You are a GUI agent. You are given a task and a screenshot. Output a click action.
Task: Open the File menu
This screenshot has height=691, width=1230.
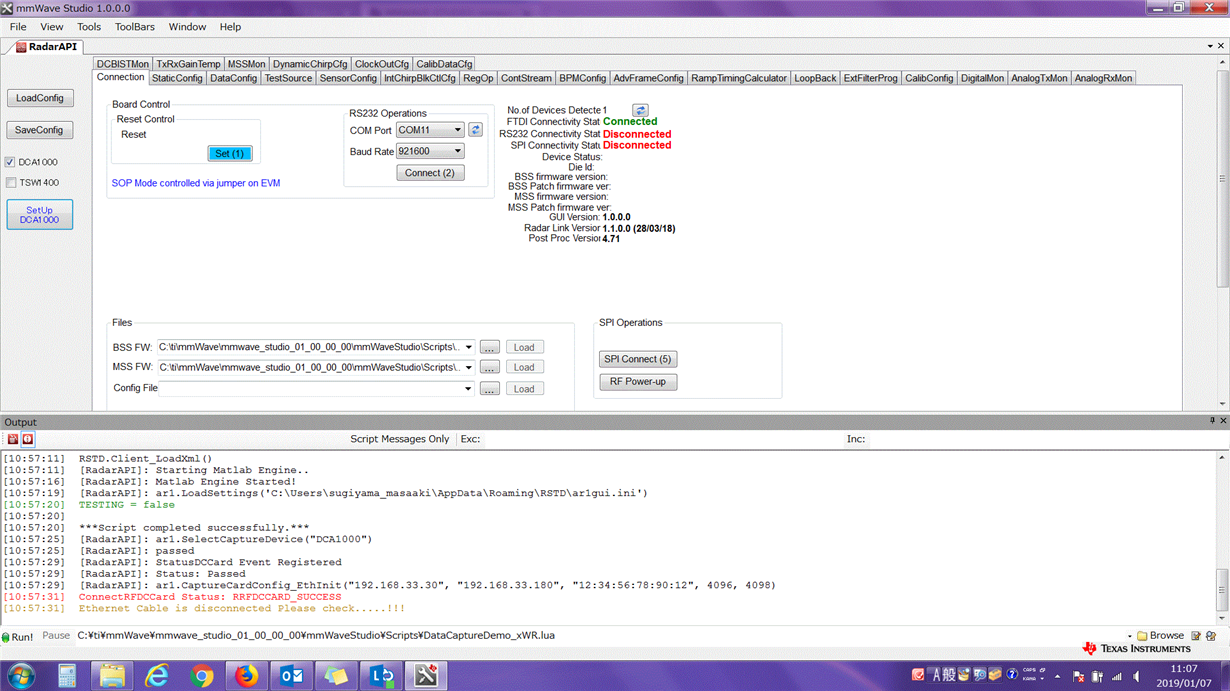(18, 27)
